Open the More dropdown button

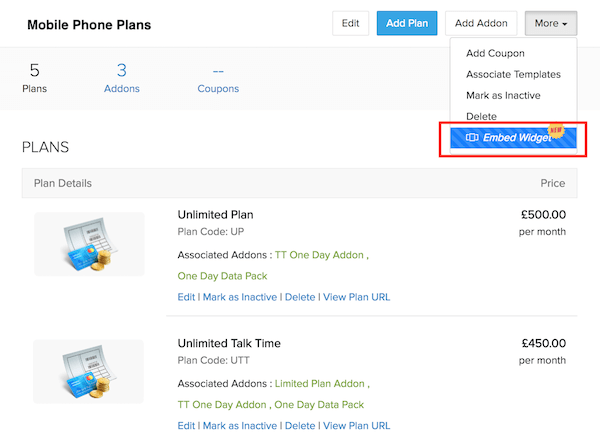coord(550,22)
